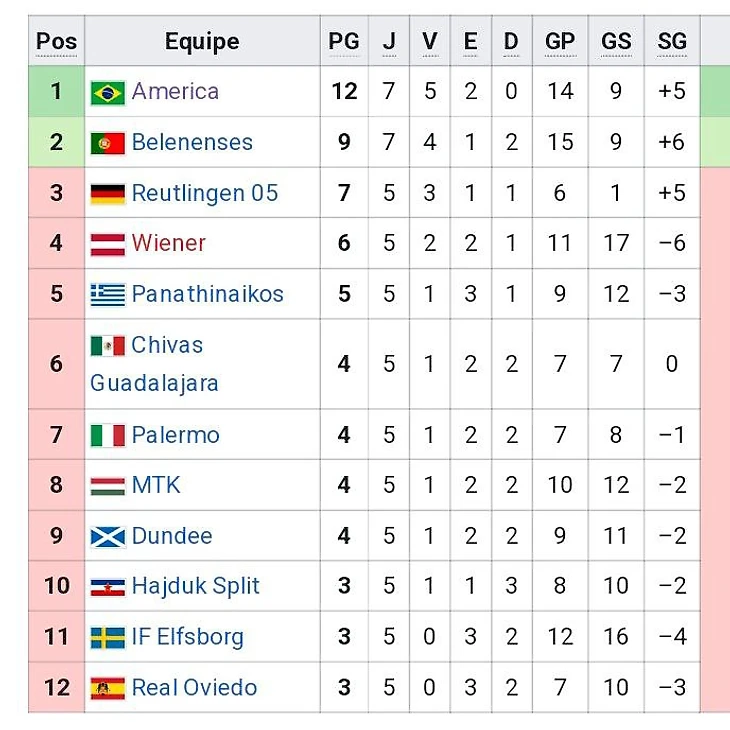
Task: Follow the red Wiener link
Action: (168, 243)
